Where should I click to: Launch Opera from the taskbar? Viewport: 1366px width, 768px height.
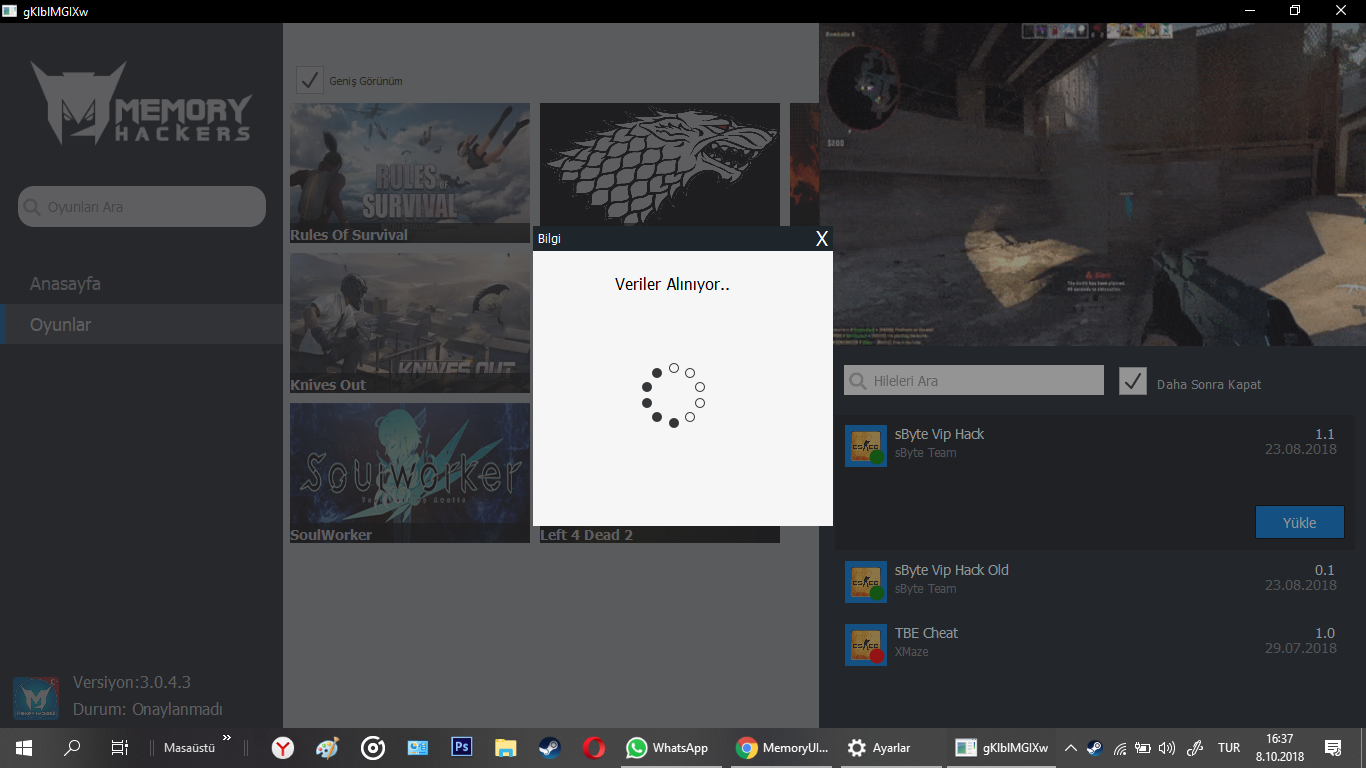click(594, 748)
